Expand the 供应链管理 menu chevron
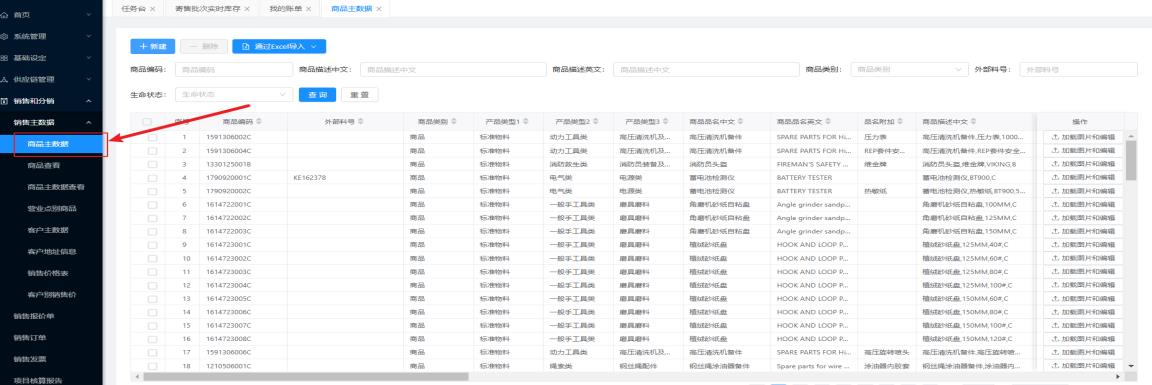 pos(88,79)
